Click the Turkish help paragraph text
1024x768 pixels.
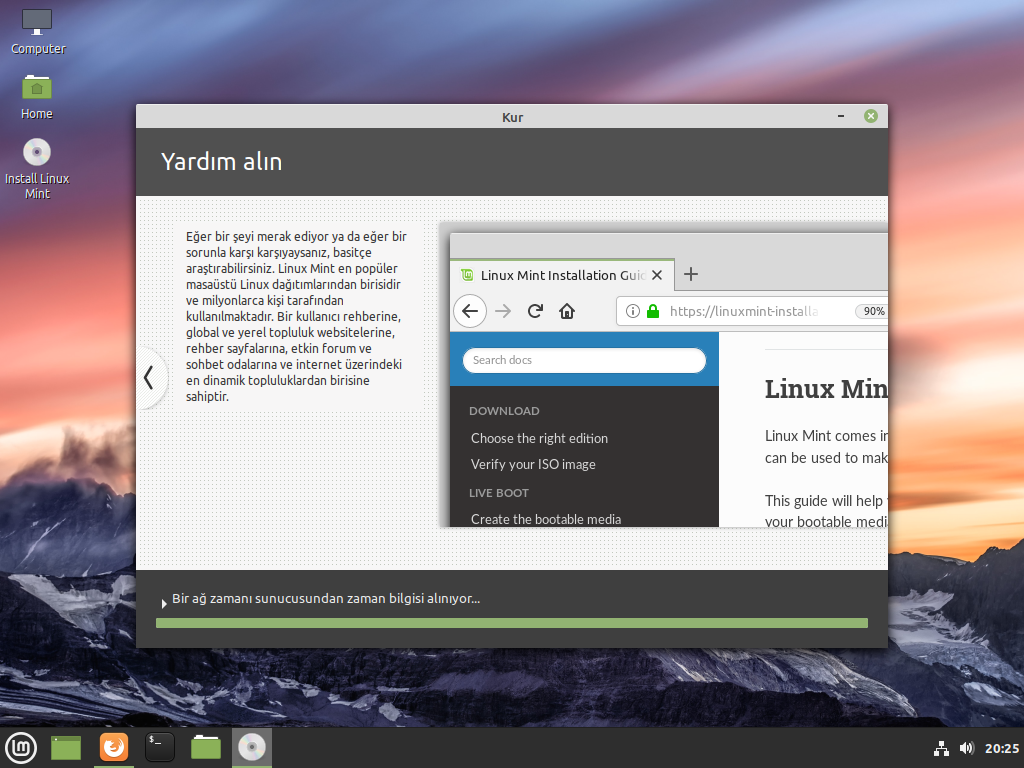[x=295, y=316]
